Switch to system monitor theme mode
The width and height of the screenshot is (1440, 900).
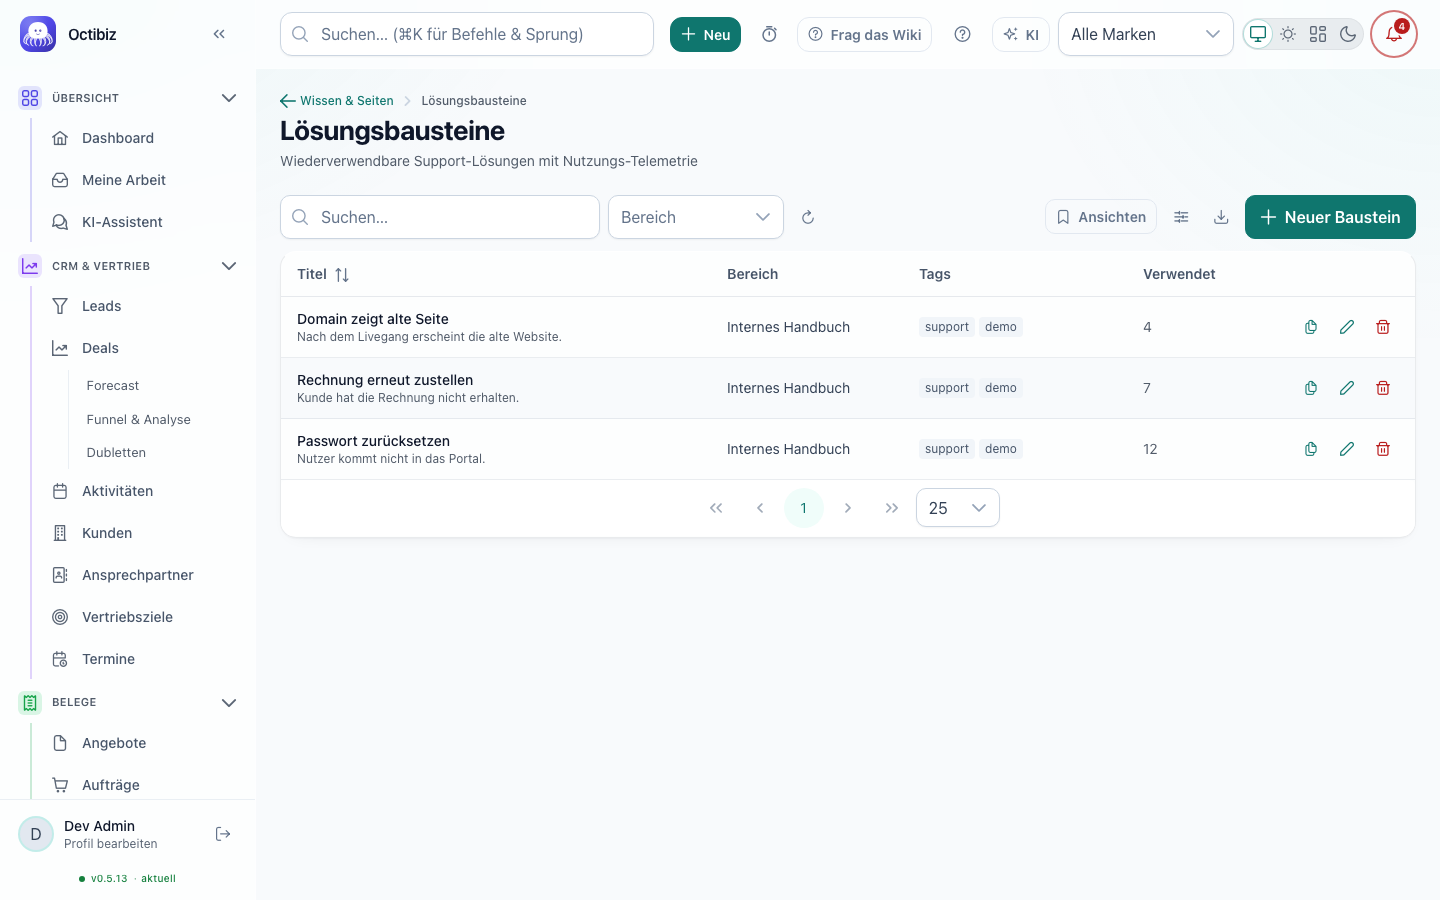(x=1258, y=34)
